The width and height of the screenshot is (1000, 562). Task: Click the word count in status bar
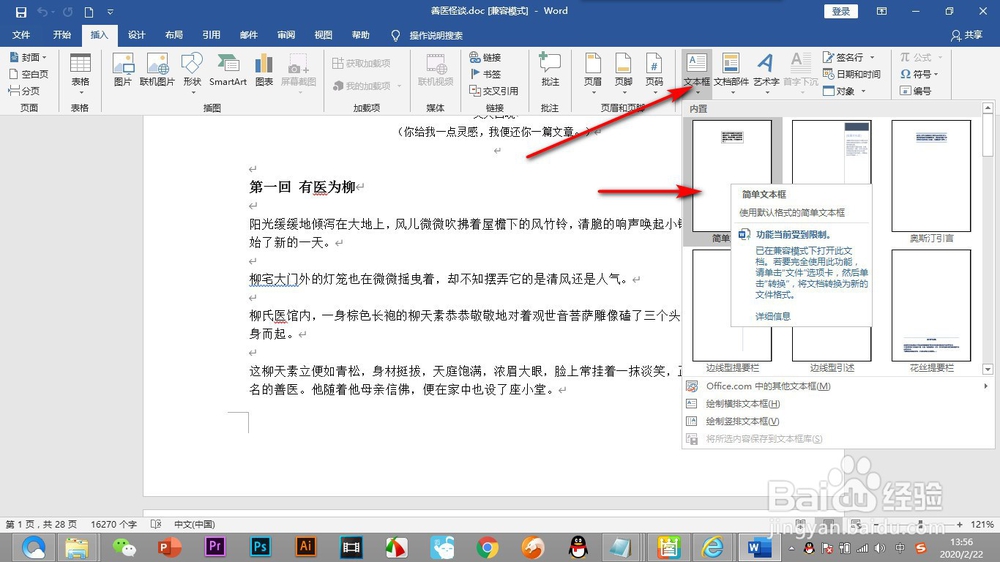pos(114,524)
